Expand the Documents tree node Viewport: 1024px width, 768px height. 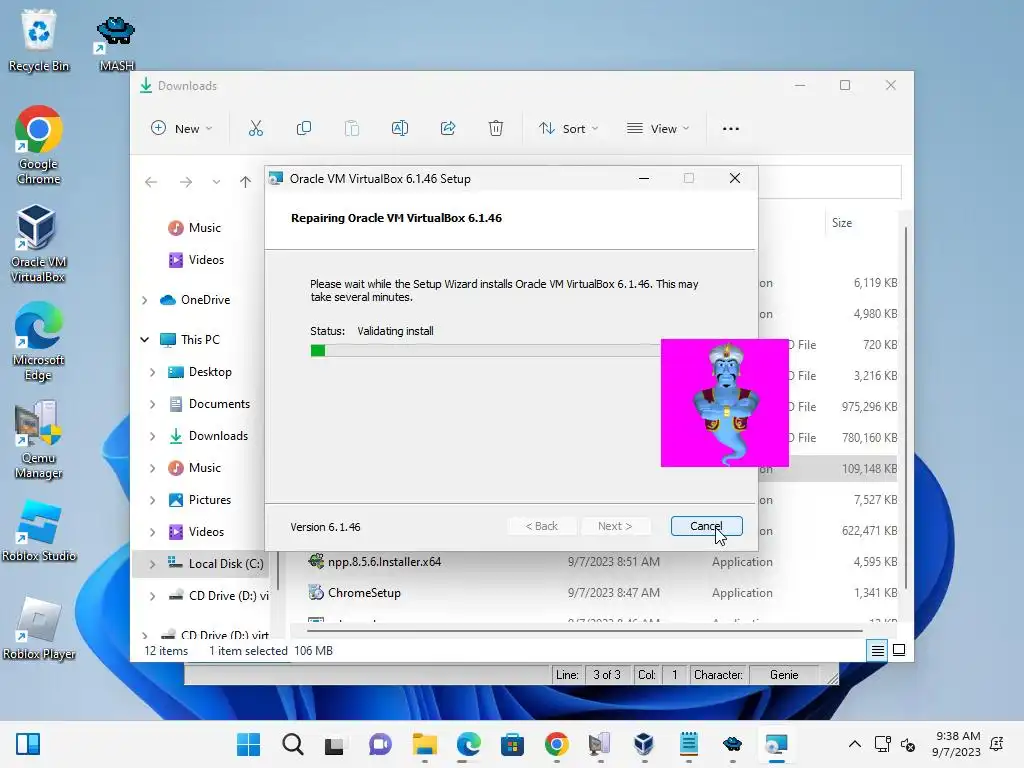pyautogui.click(x=152, y=404)
